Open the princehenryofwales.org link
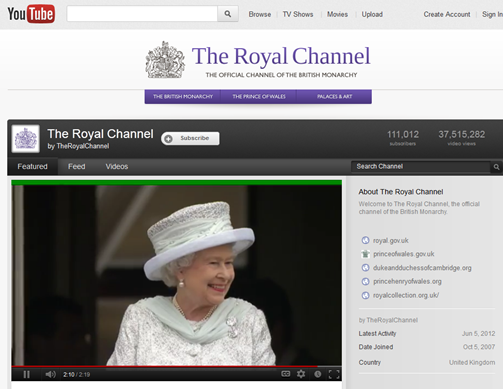Image resolution: width=503 pixels, height=389 pixels. point(407,281)
